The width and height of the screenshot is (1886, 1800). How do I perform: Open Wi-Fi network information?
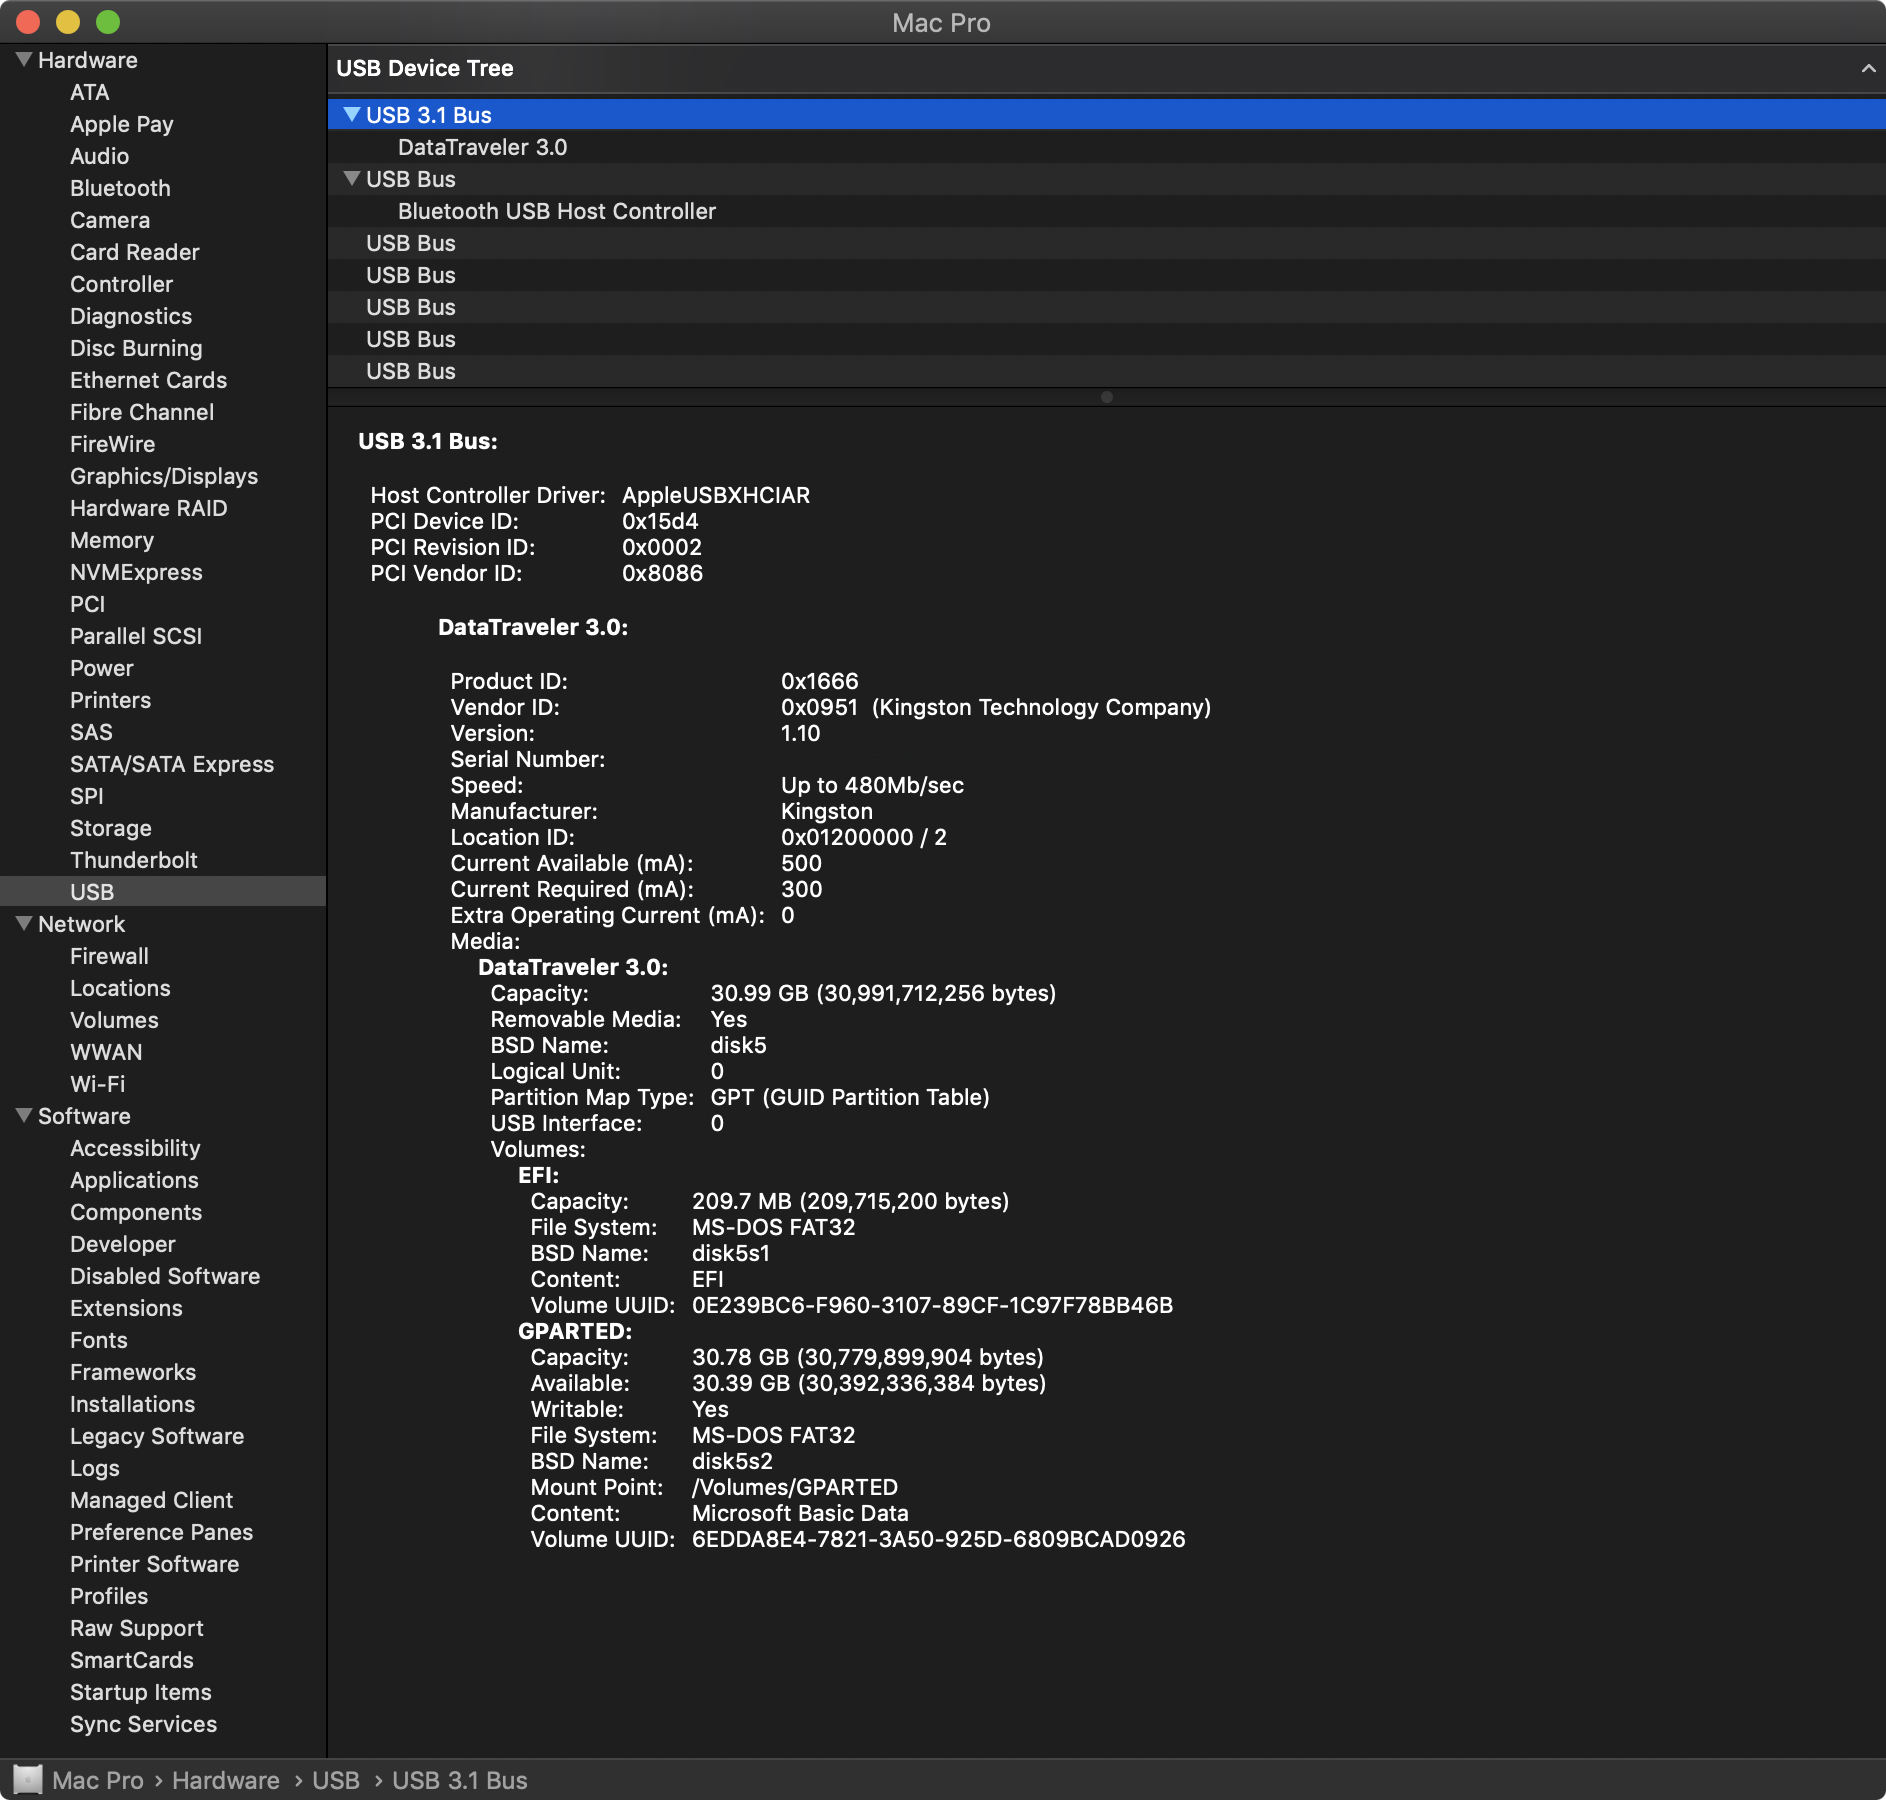(98, 1084)
